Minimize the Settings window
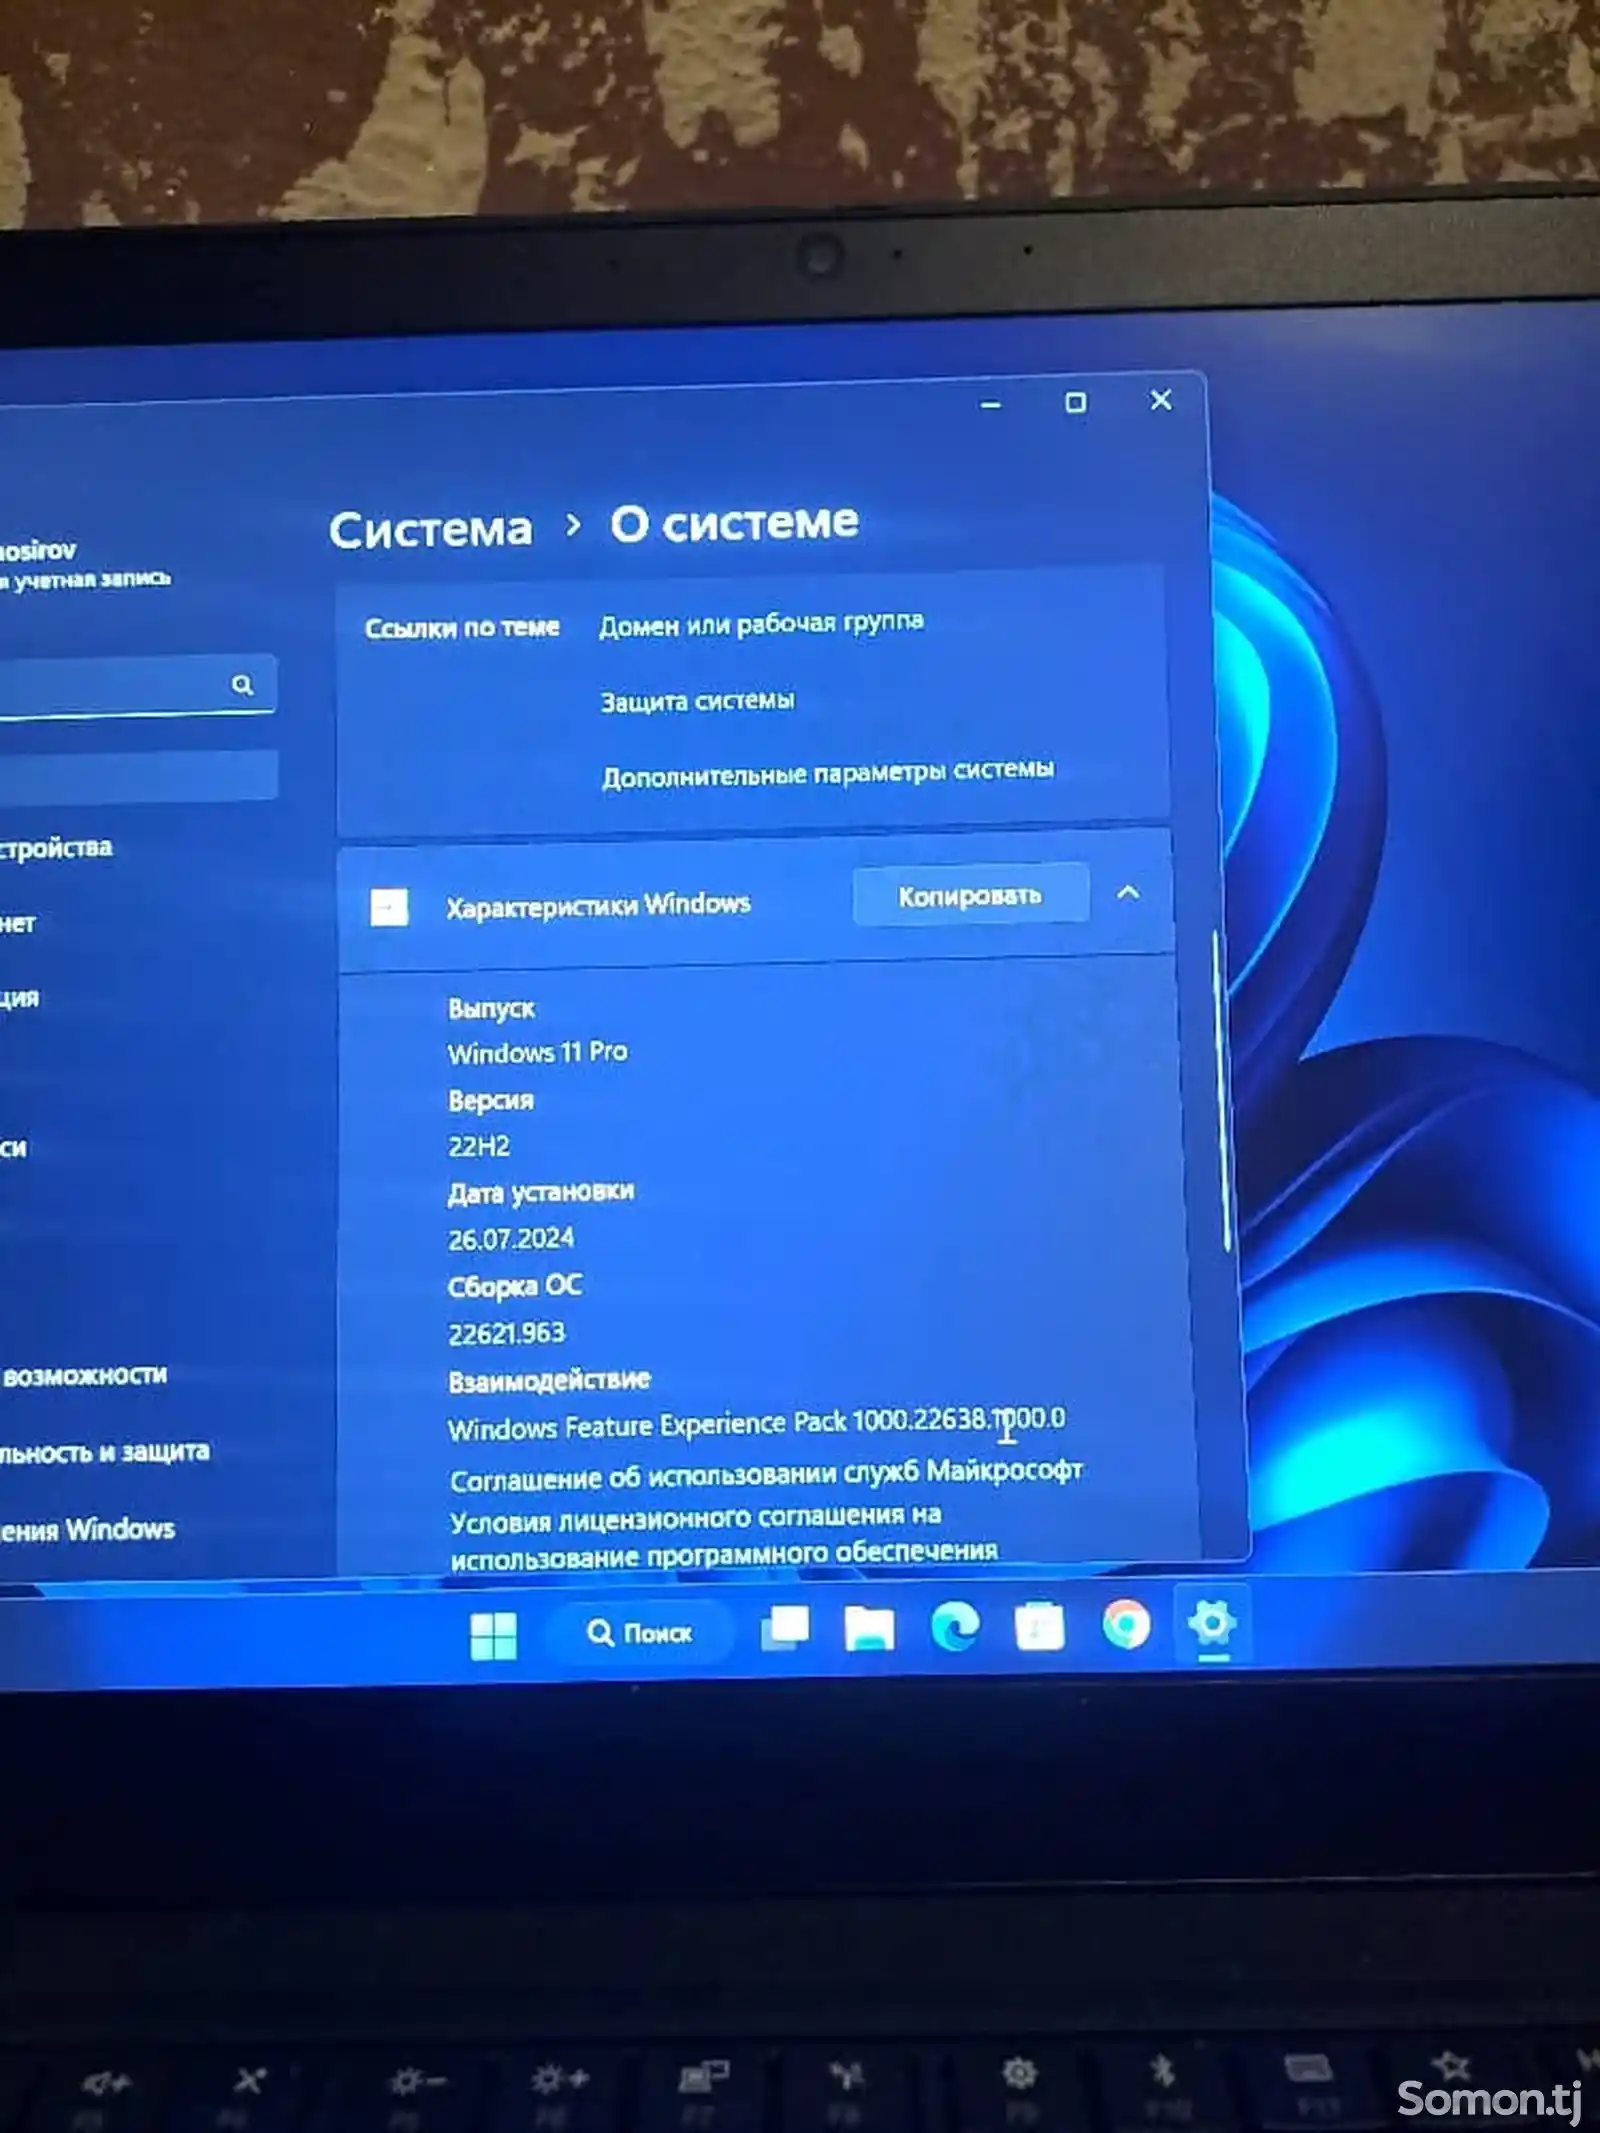This screenshot has height=2133, width=1600. click(x=991, y=404)
